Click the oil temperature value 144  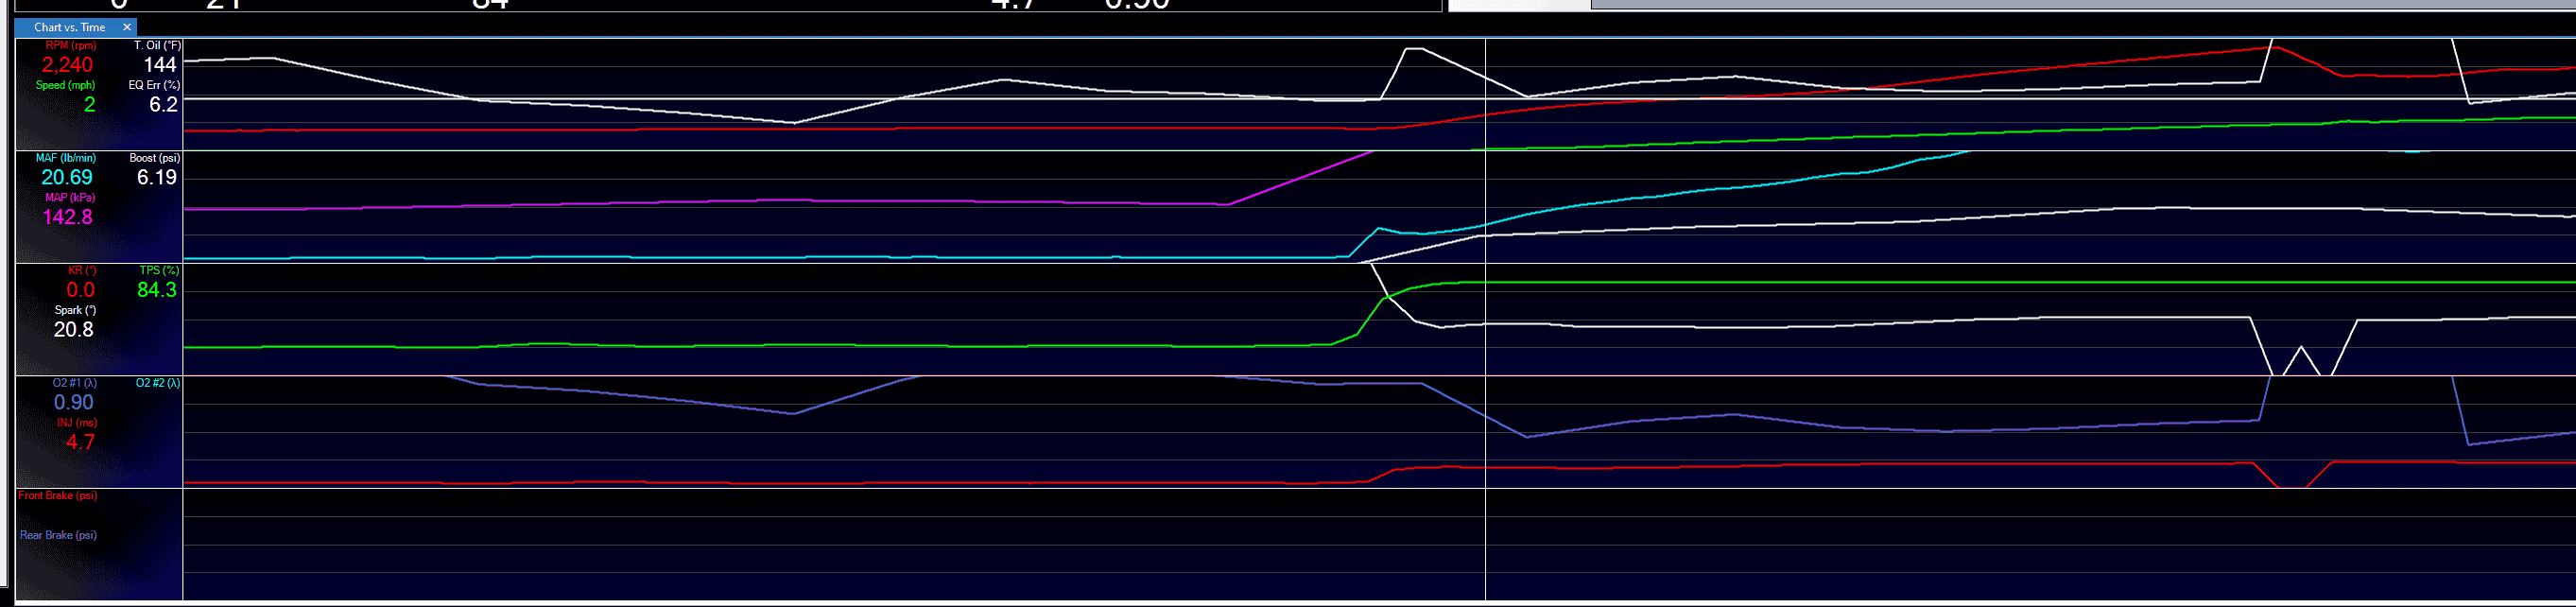[x=160, y=65]
